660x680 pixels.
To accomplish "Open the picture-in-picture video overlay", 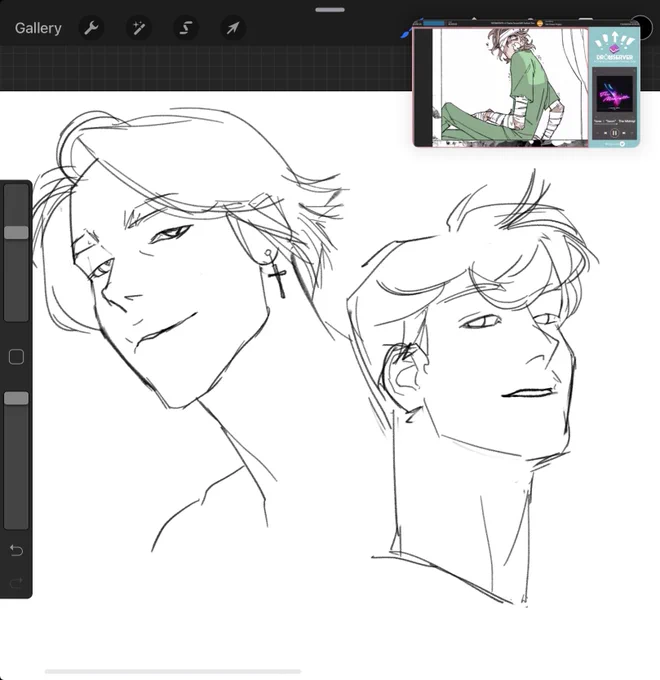I will [526, 84].
